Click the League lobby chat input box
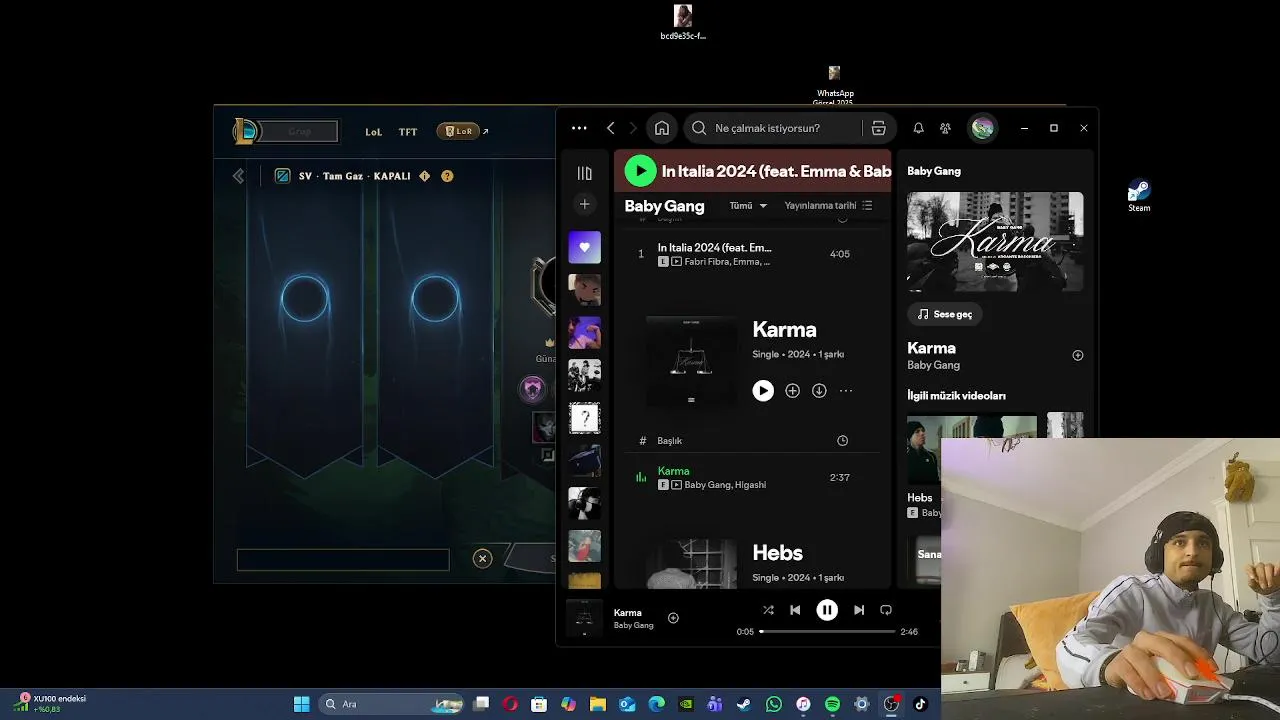This screenshot has height=720, width=1280. coord(343,560)
